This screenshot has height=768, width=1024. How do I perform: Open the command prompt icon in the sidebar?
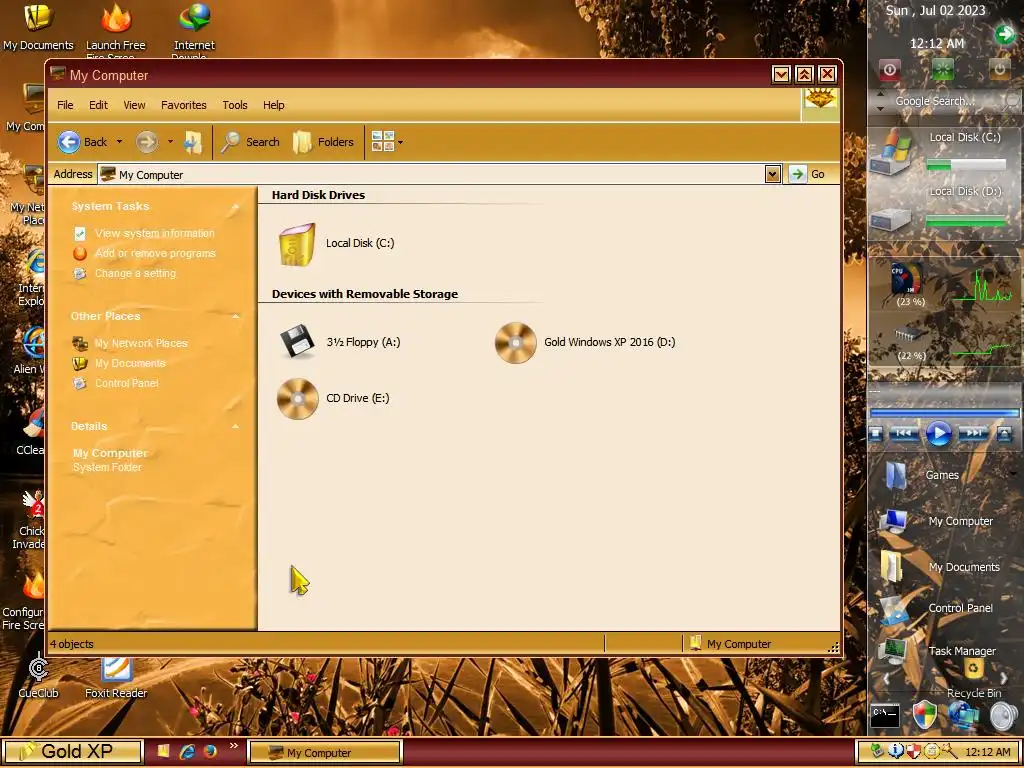pyautogui.click(x=885, y=716)
